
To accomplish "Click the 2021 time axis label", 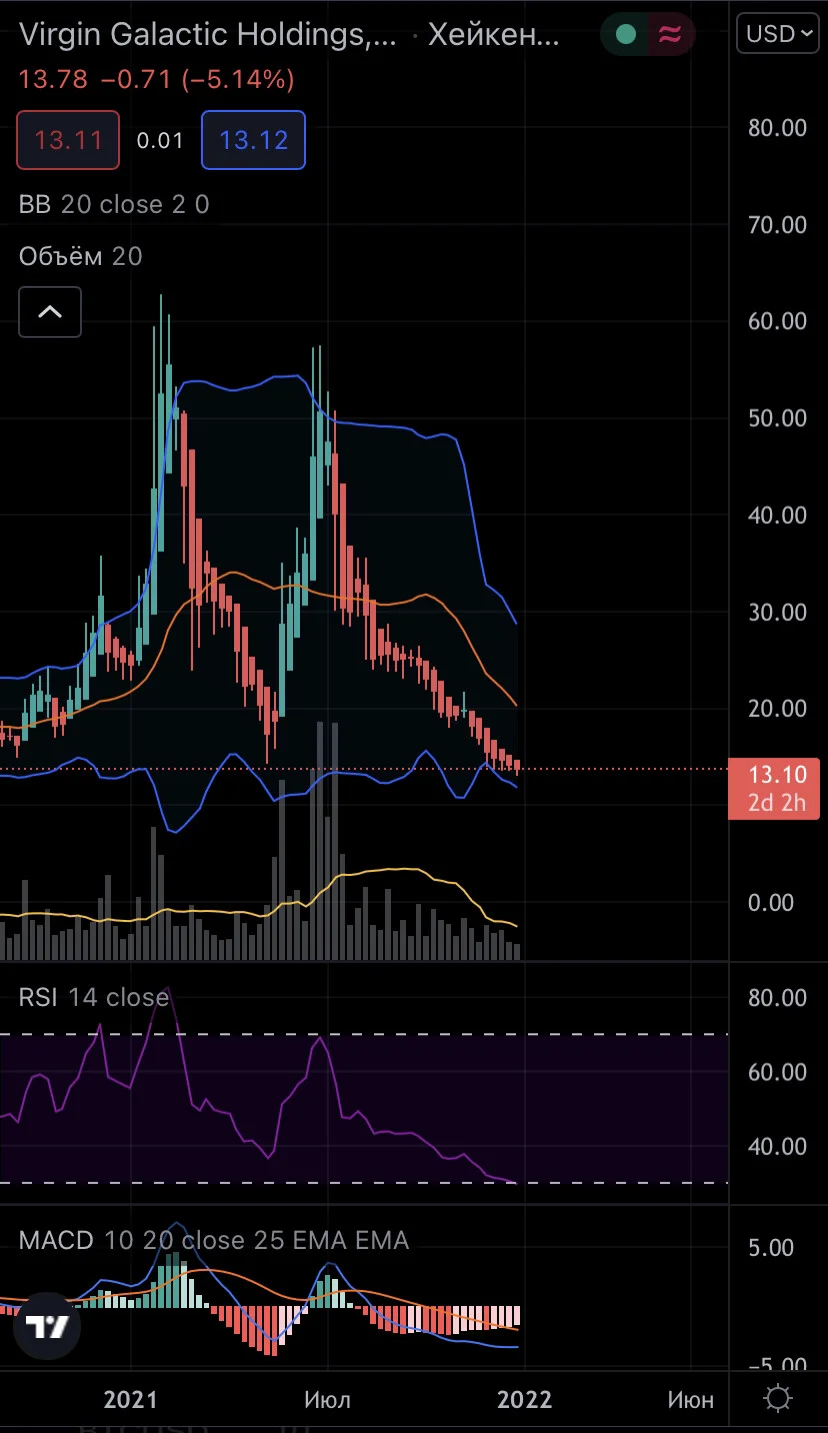I will (x=131, y=1399).
